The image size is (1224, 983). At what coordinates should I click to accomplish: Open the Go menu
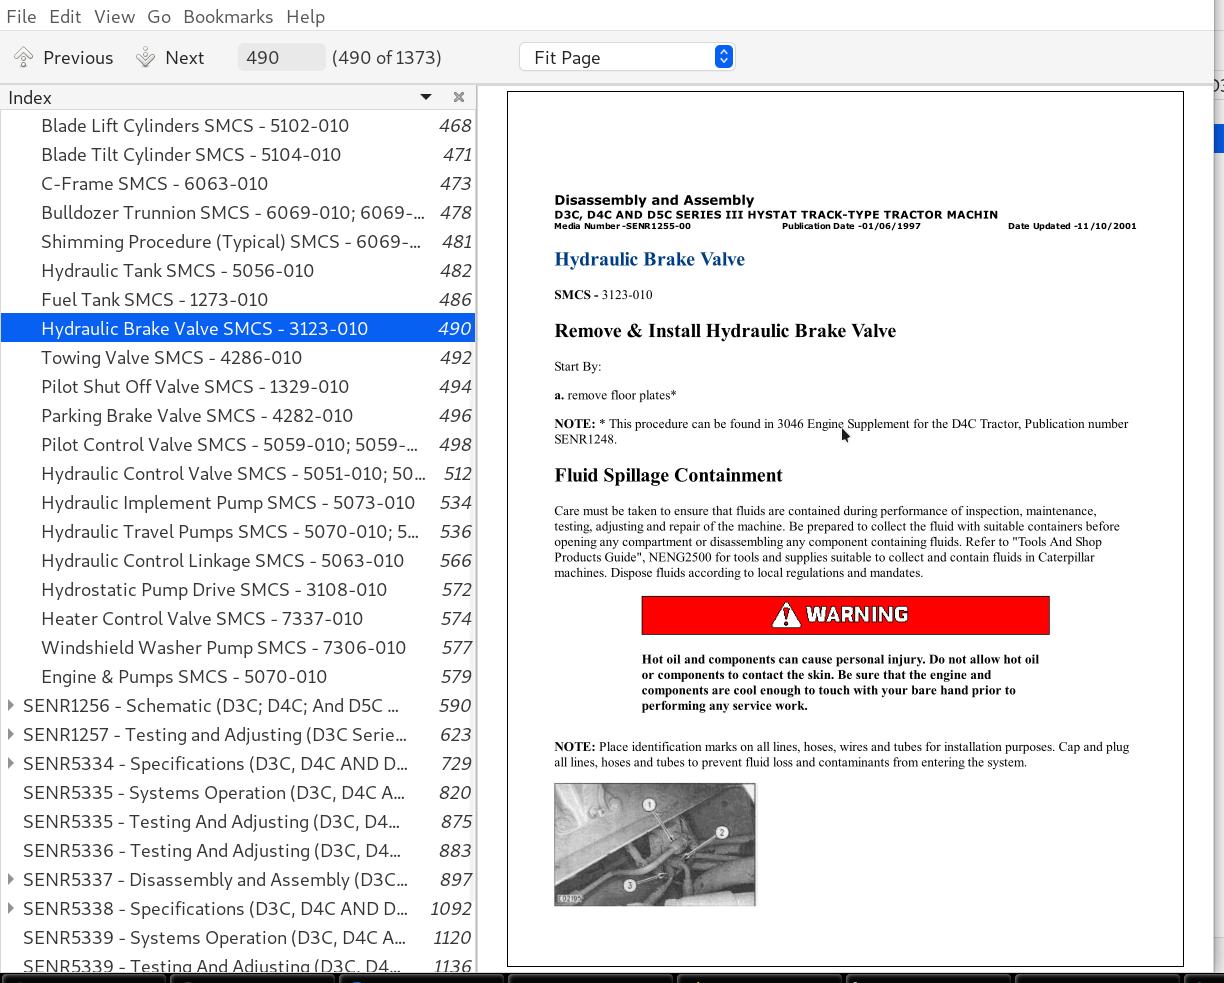(x=158, y=16)
